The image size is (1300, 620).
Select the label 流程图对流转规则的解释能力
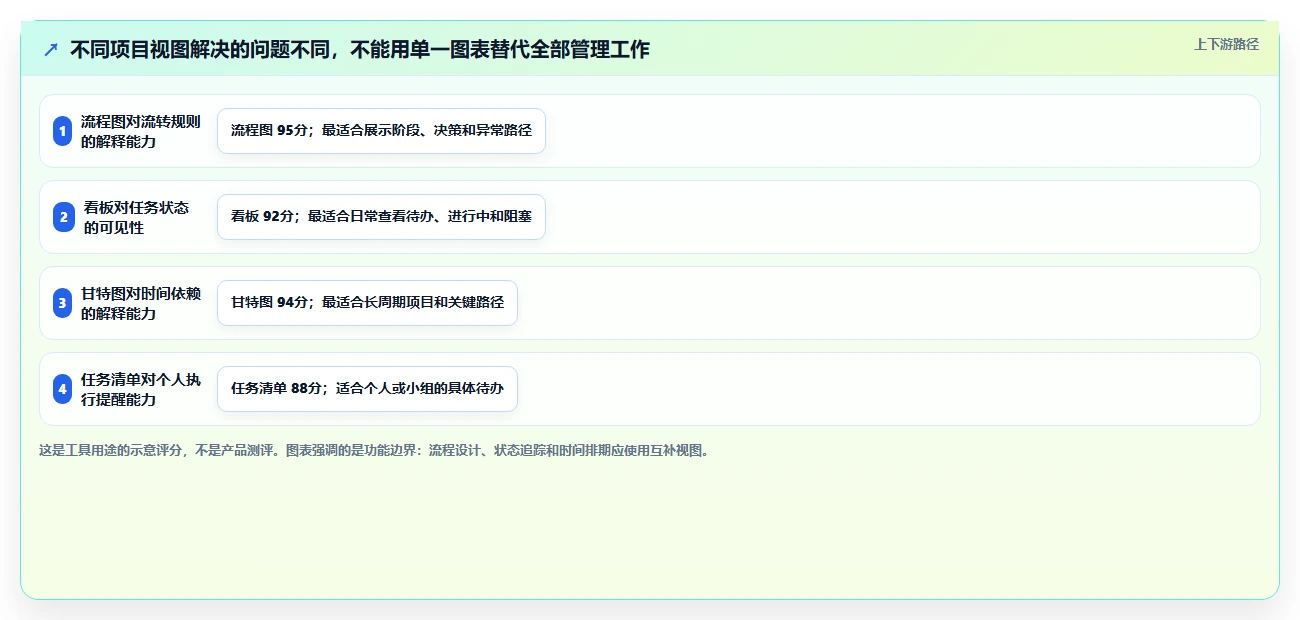click(x=141, y=131)
